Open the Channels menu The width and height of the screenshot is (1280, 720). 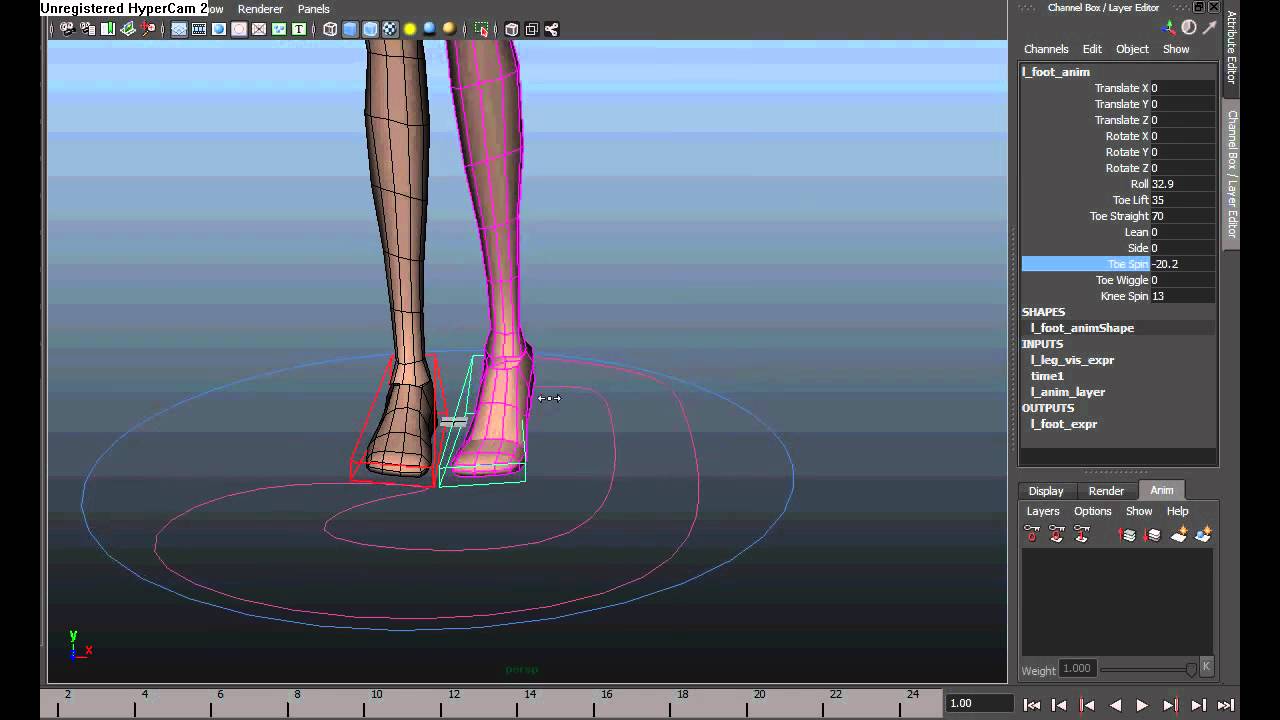click(x=1046, y=49)
